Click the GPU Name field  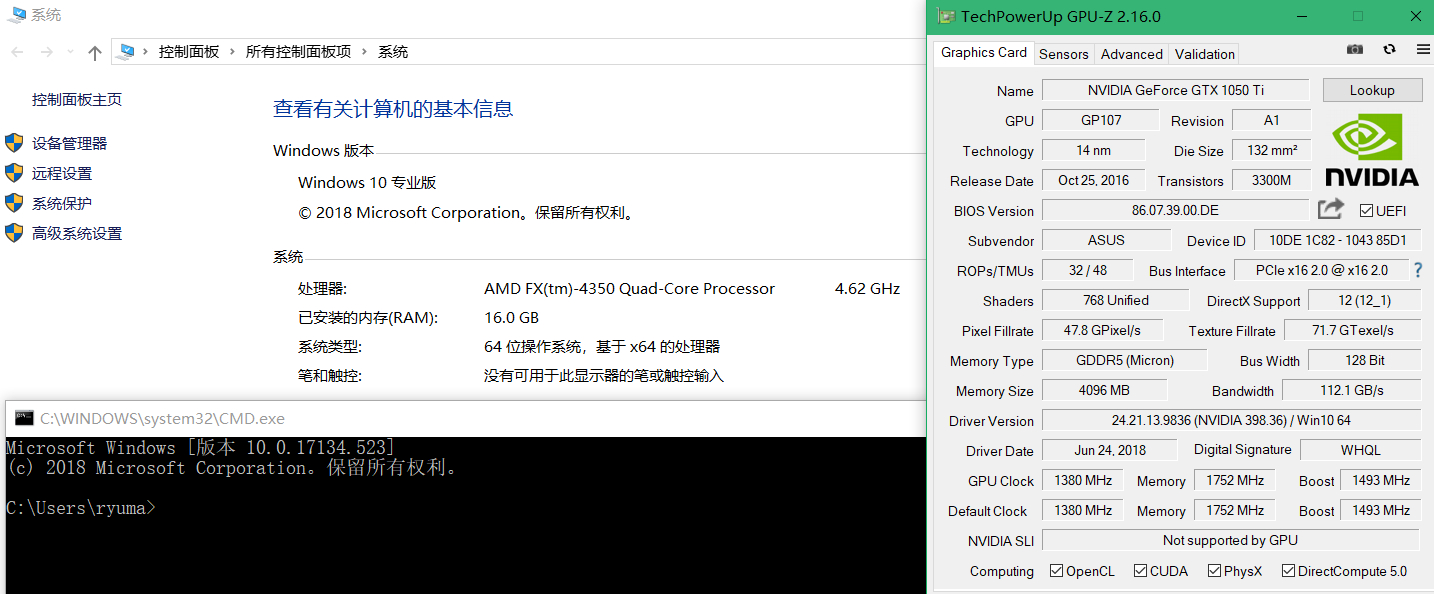(x=1175, y=90)
